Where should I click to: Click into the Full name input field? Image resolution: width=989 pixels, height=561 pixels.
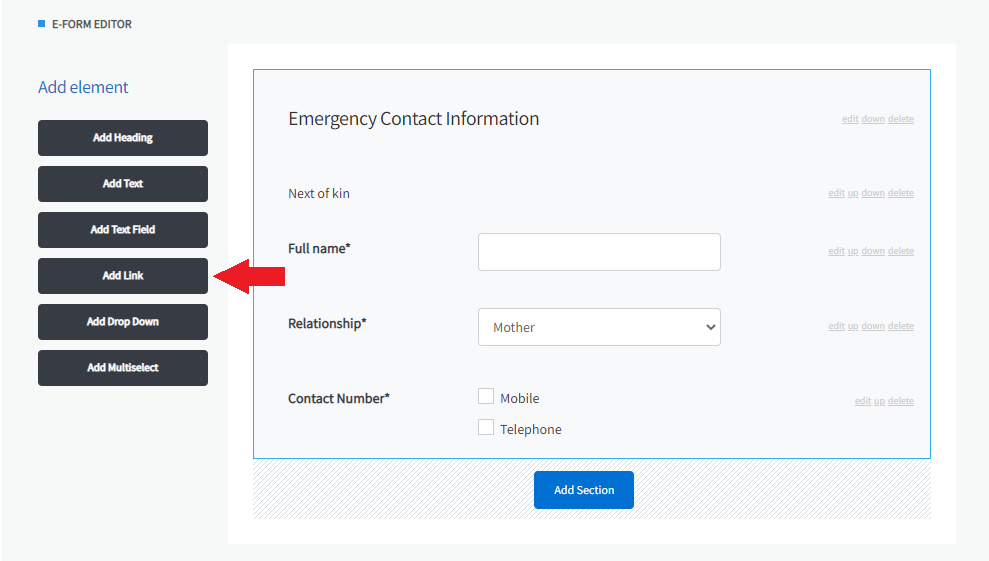pyautogui.click(x=599, y=252)
